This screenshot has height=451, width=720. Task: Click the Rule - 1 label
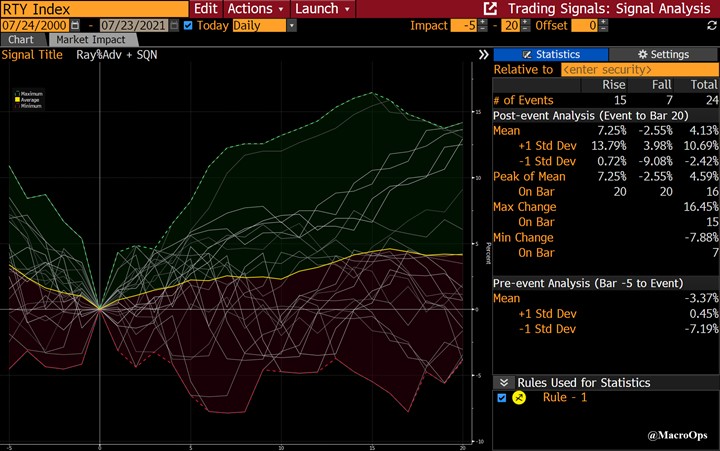tap(563, 398)
